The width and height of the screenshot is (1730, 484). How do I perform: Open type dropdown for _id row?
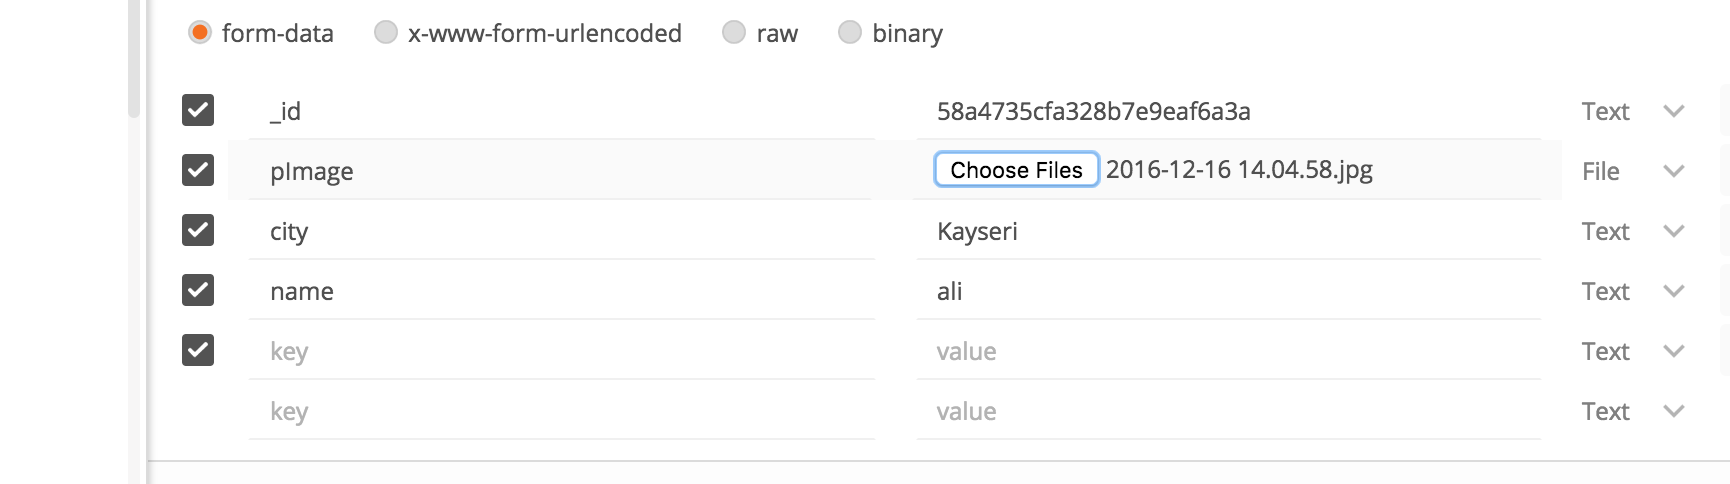(x=1674, y=111)
